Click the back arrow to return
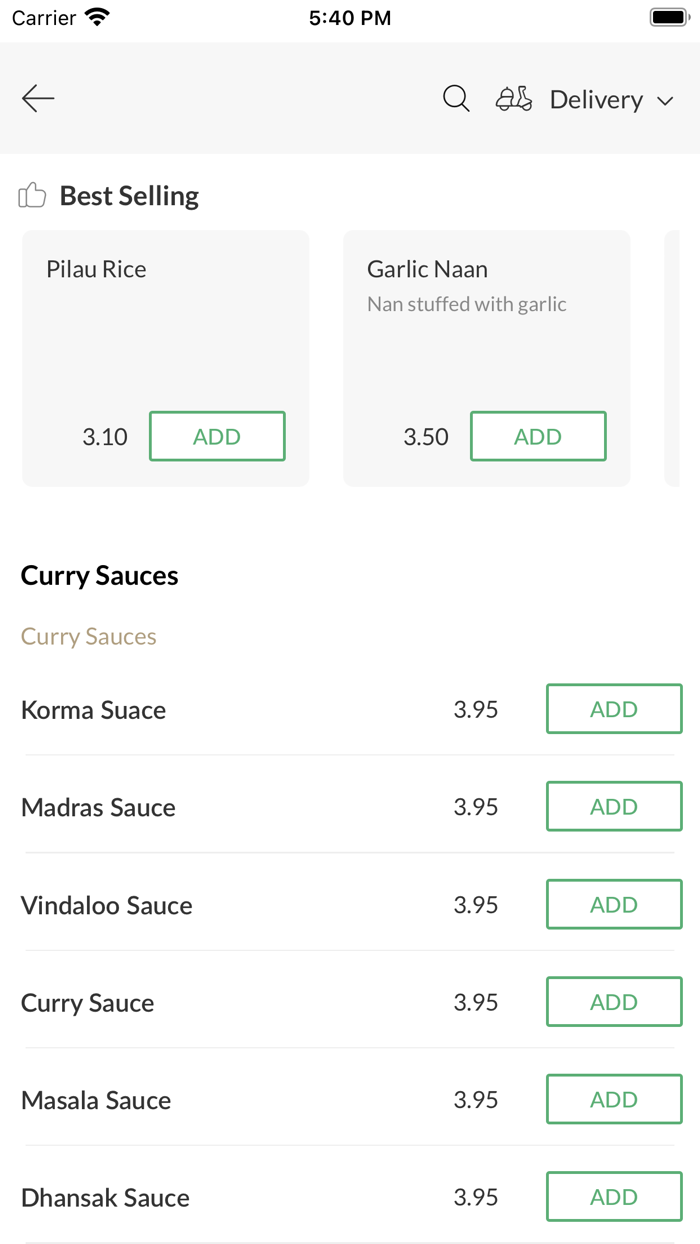The height and width of the screenshot is (1244, 700). point(37,99)
